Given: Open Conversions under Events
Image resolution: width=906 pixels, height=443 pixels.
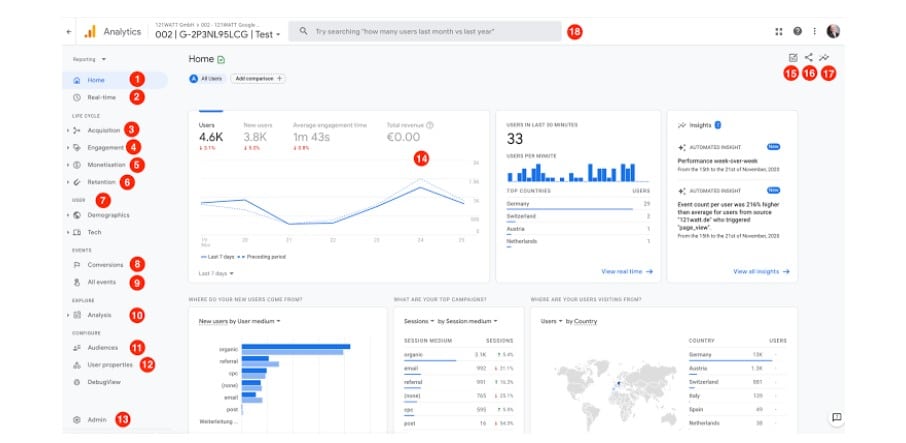Looking at the screenshot, I should [104, 265].
